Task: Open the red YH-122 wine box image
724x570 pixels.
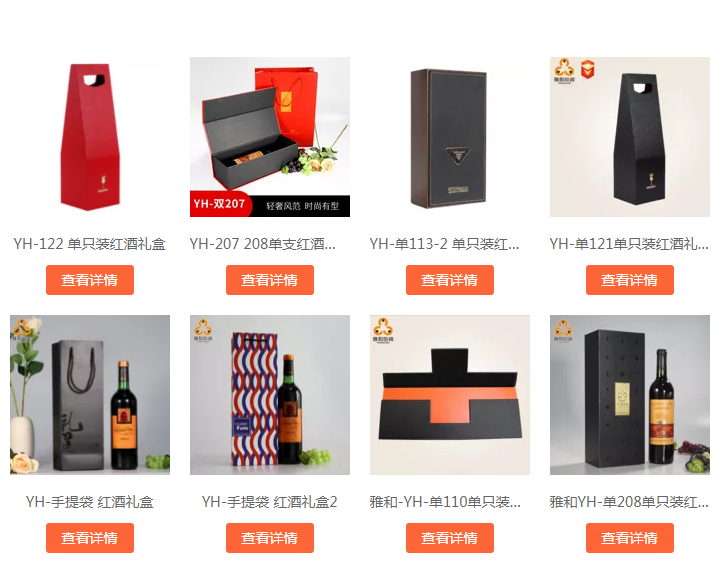Action: (90, 137)
